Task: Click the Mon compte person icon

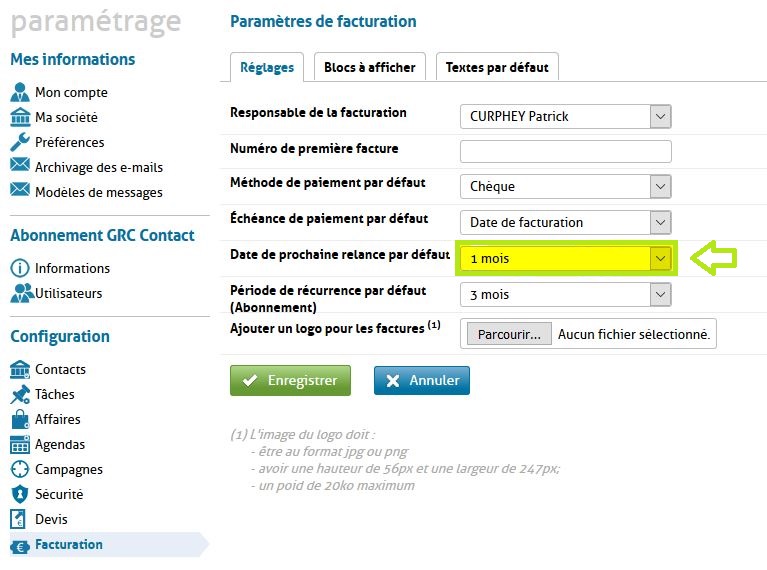Action: click(x=20, y=93)
